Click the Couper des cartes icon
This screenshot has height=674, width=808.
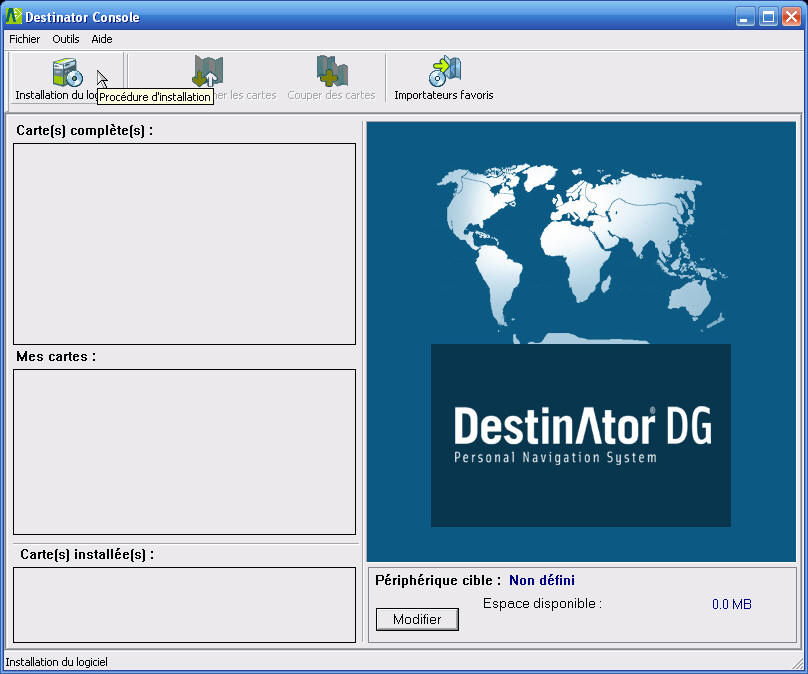click(x=332, y=71)
